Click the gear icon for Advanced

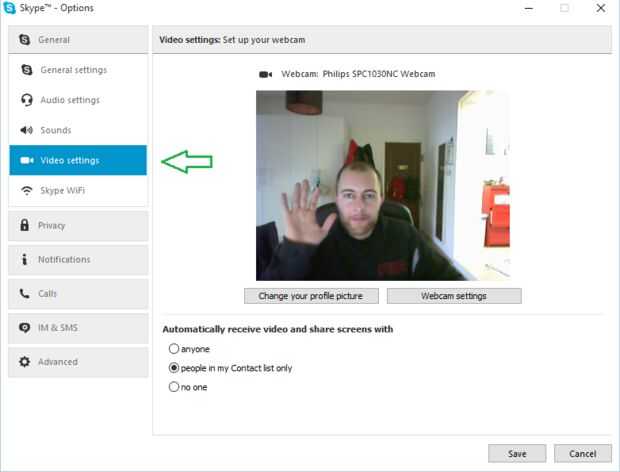point(25,362)
